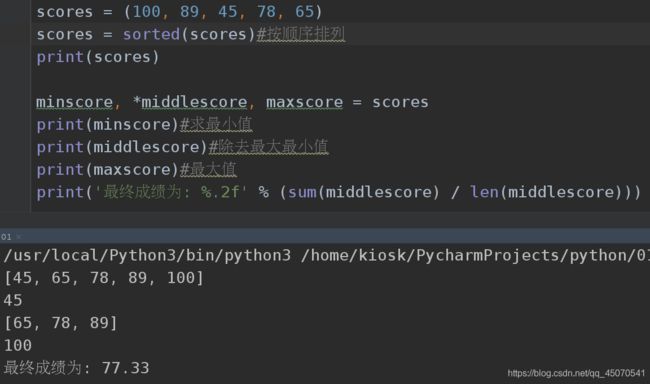This screenshot has width=650, height=384.
Task: Click the editor gutter beside the minscore line
Action: 15,102
